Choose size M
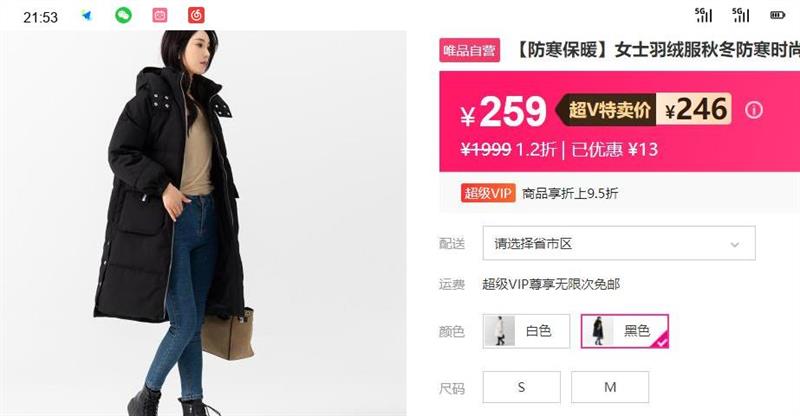 610,387
